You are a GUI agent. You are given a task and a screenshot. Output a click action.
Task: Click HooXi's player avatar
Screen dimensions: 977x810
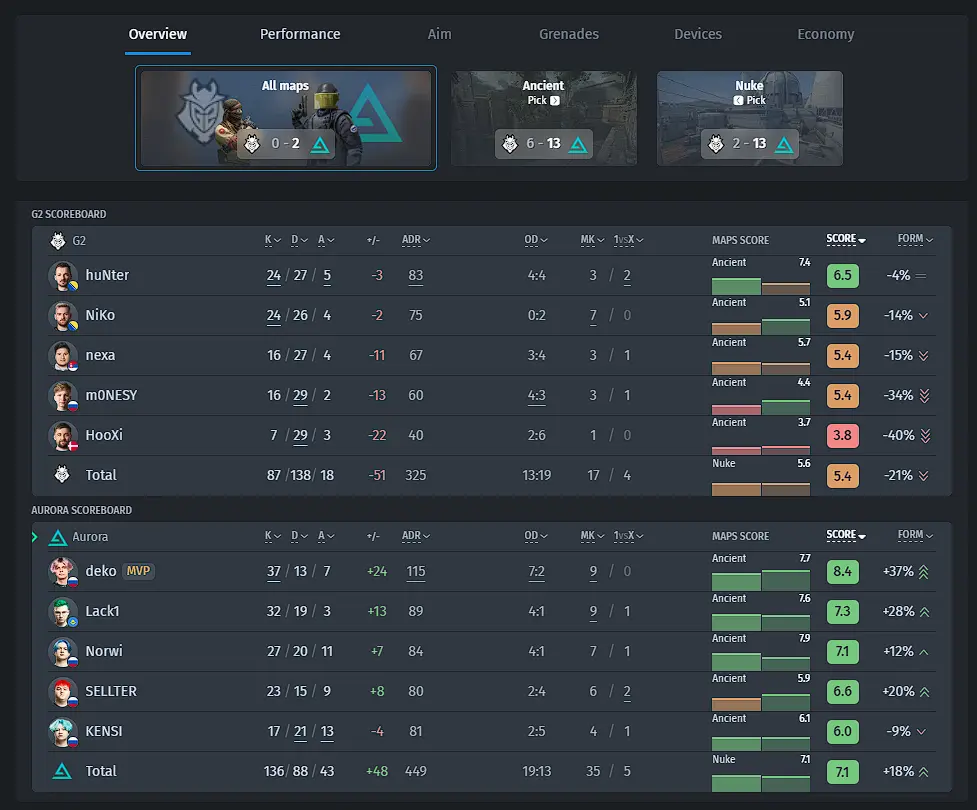[63, 436]
